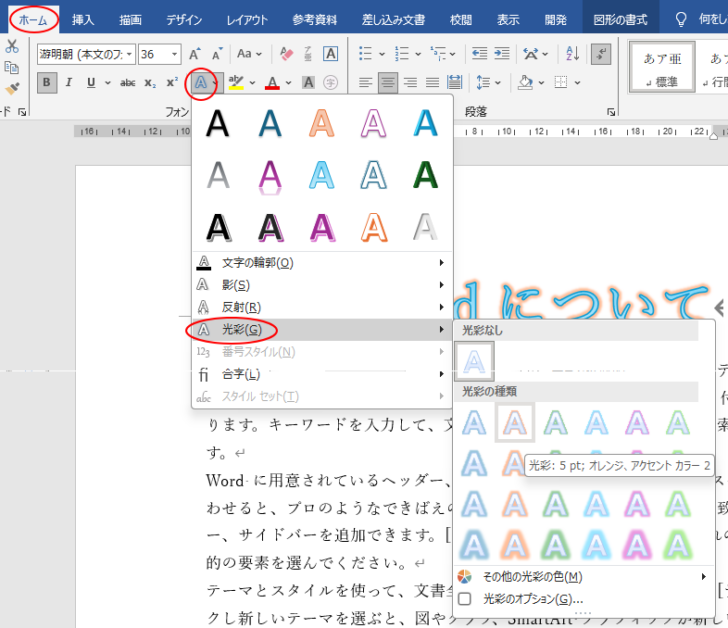Screen dimensions: 728x628
Task: Click the phonetic guide ruby icon
Action: (308, 54)
